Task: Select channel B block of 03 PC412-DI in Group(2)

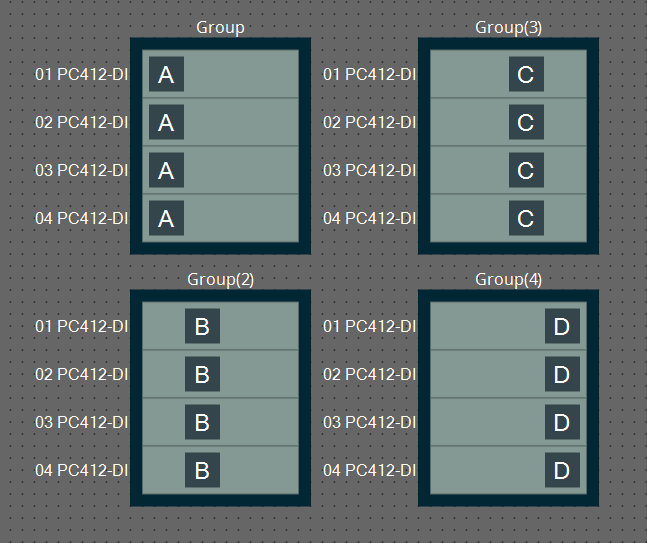Action: 202,422
